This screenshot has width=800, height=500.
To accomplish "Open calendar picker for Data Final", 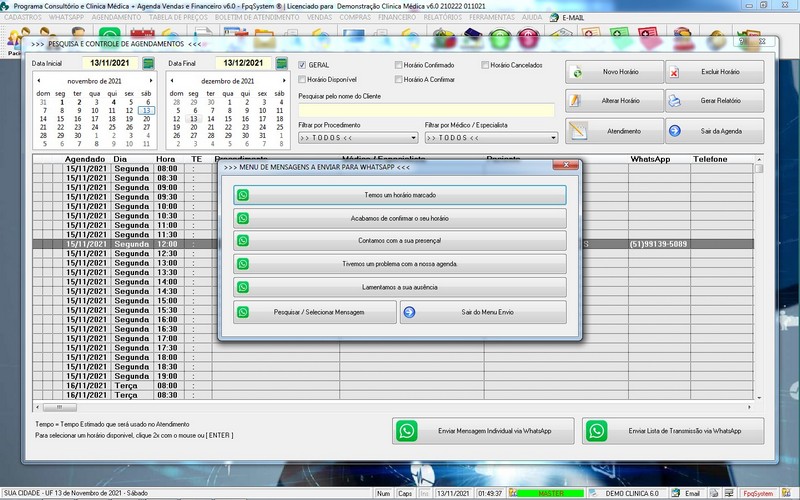I will (281, 63).
